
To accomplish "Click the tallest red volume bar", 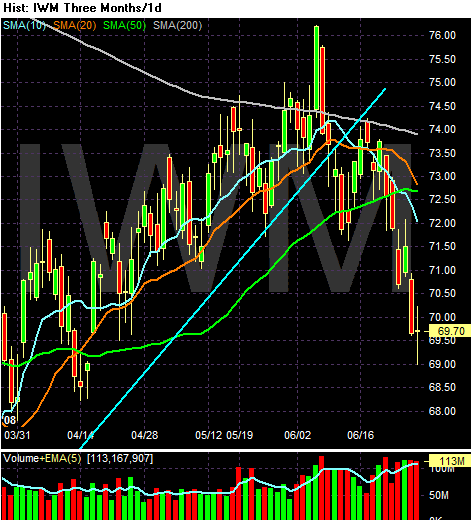I will pos(322,488).
